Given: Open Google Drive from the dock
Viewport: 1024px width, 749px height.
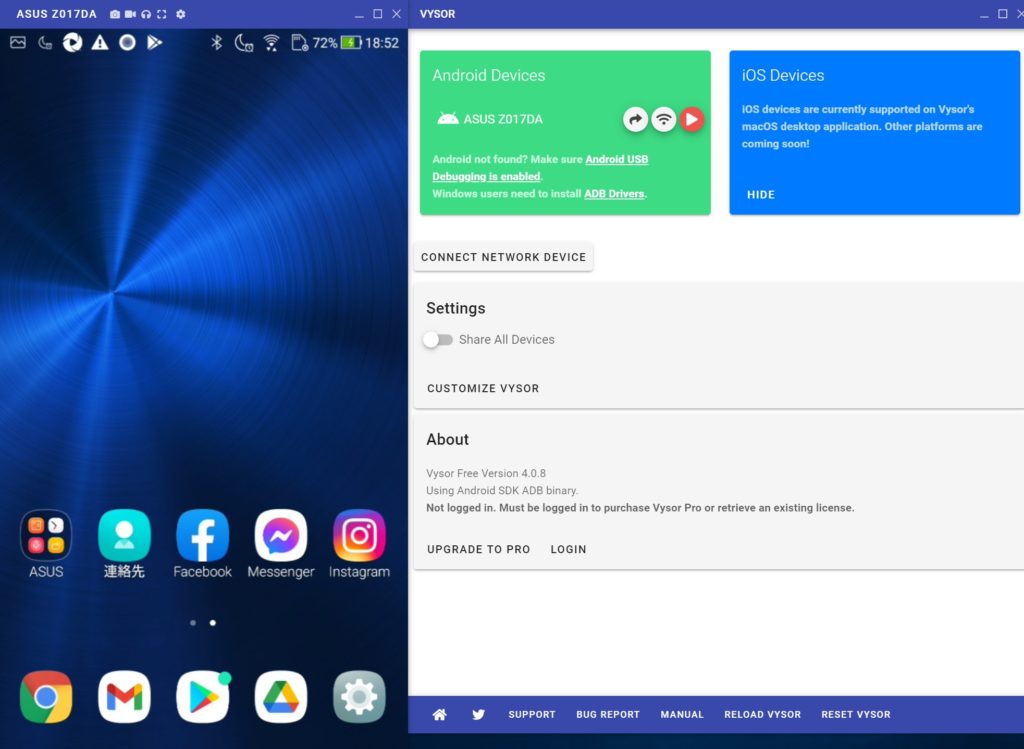Looking at the screenshot, I should [x=281, y=697].
